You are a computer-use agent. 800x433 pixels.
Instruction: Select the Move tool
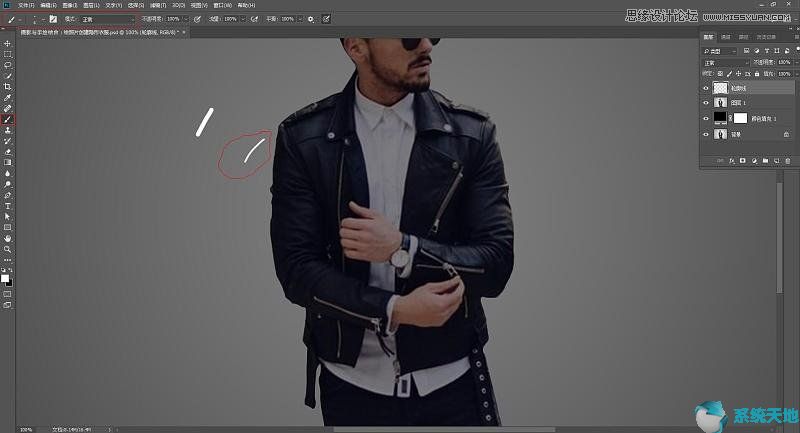[x=7, y=43]
